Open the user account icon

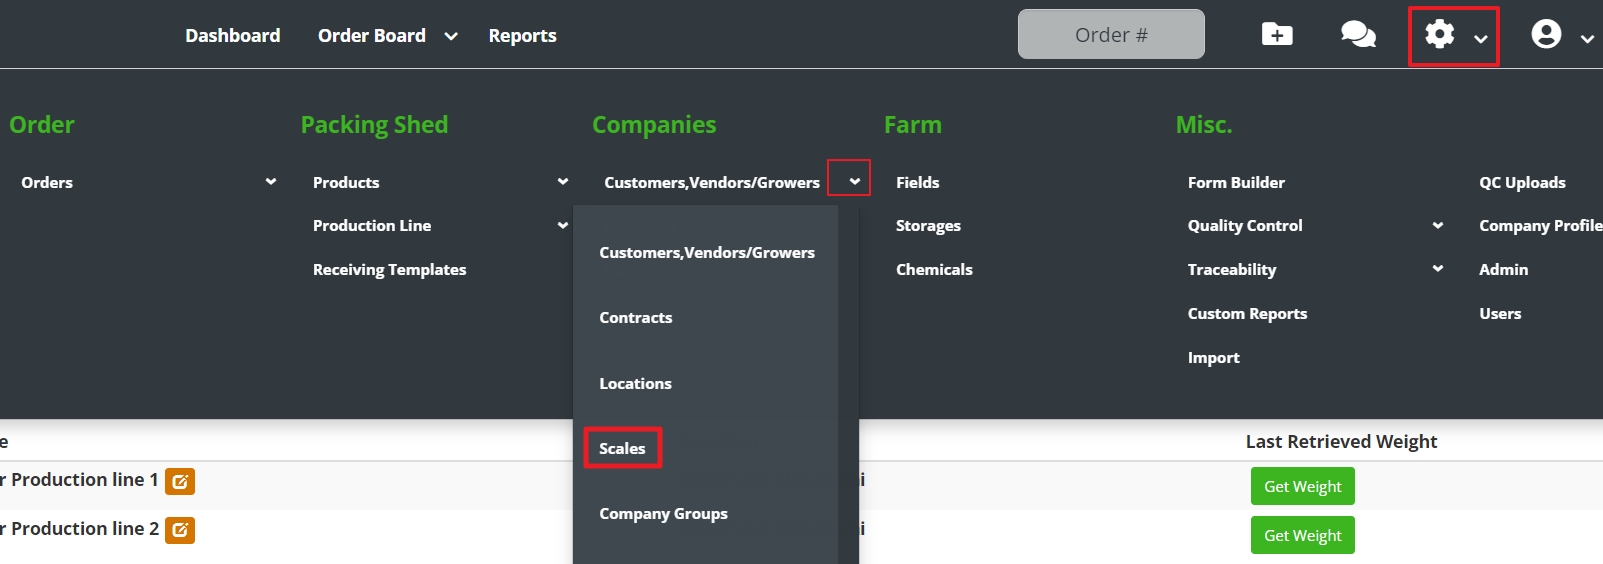click(x=1546, y=35)
